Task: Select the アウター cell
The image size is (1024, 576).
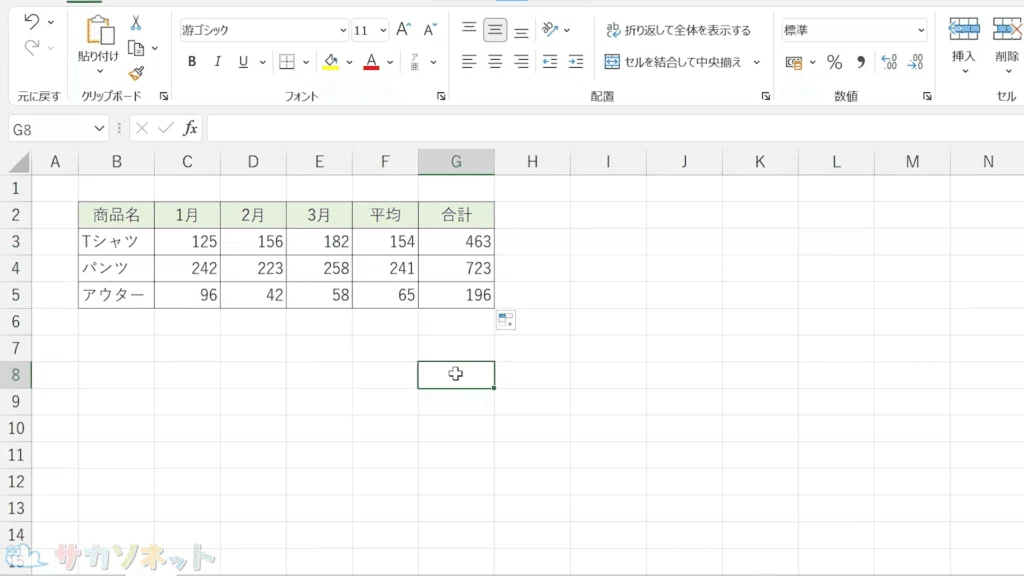Action: pyautogui.click(x=116, y=295)
